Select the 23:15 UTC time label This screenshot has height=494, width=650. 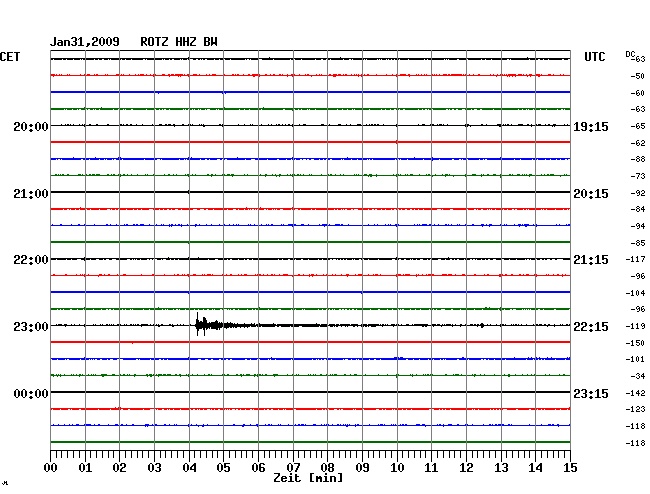(x=591, y=393)
